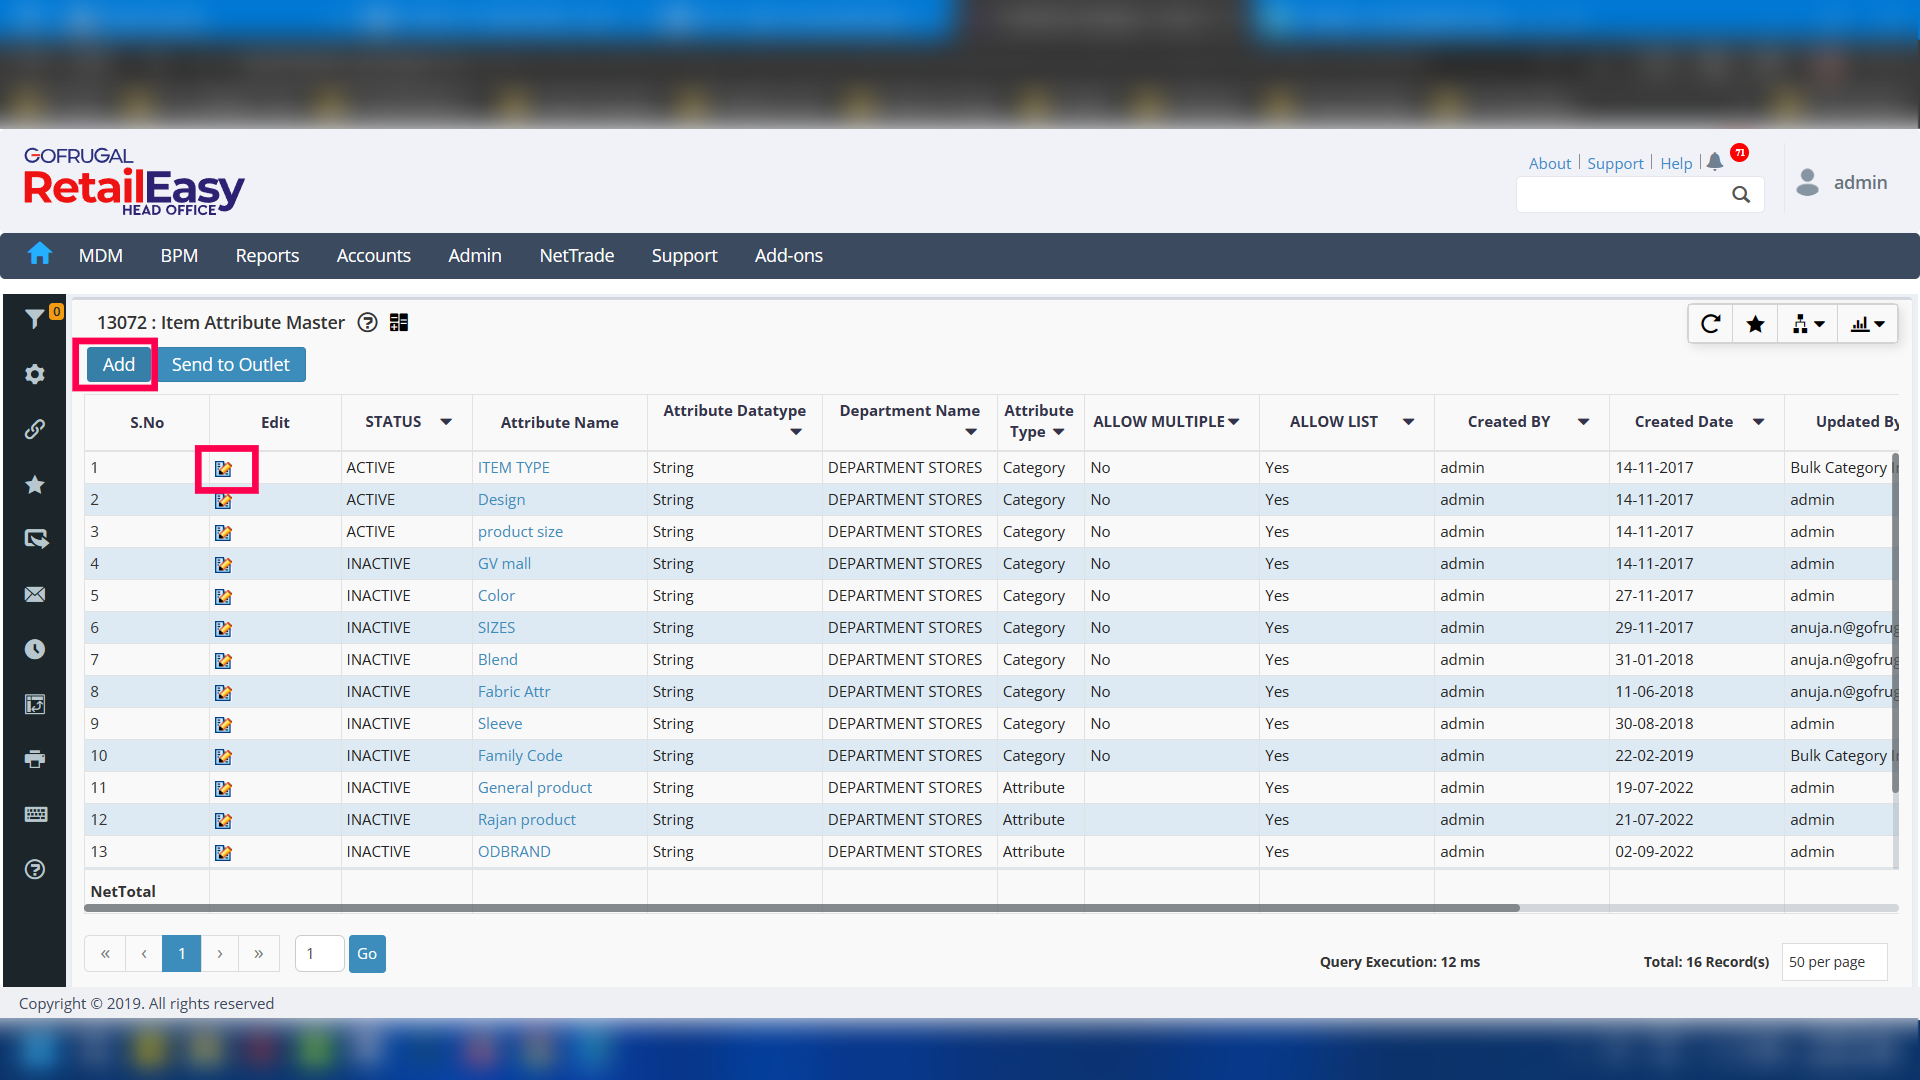Image resolution: width=1920 pixels, height=1080 pixels.
Task: Click the mail envelope icon in sidebar
Action: pos(35,595)
